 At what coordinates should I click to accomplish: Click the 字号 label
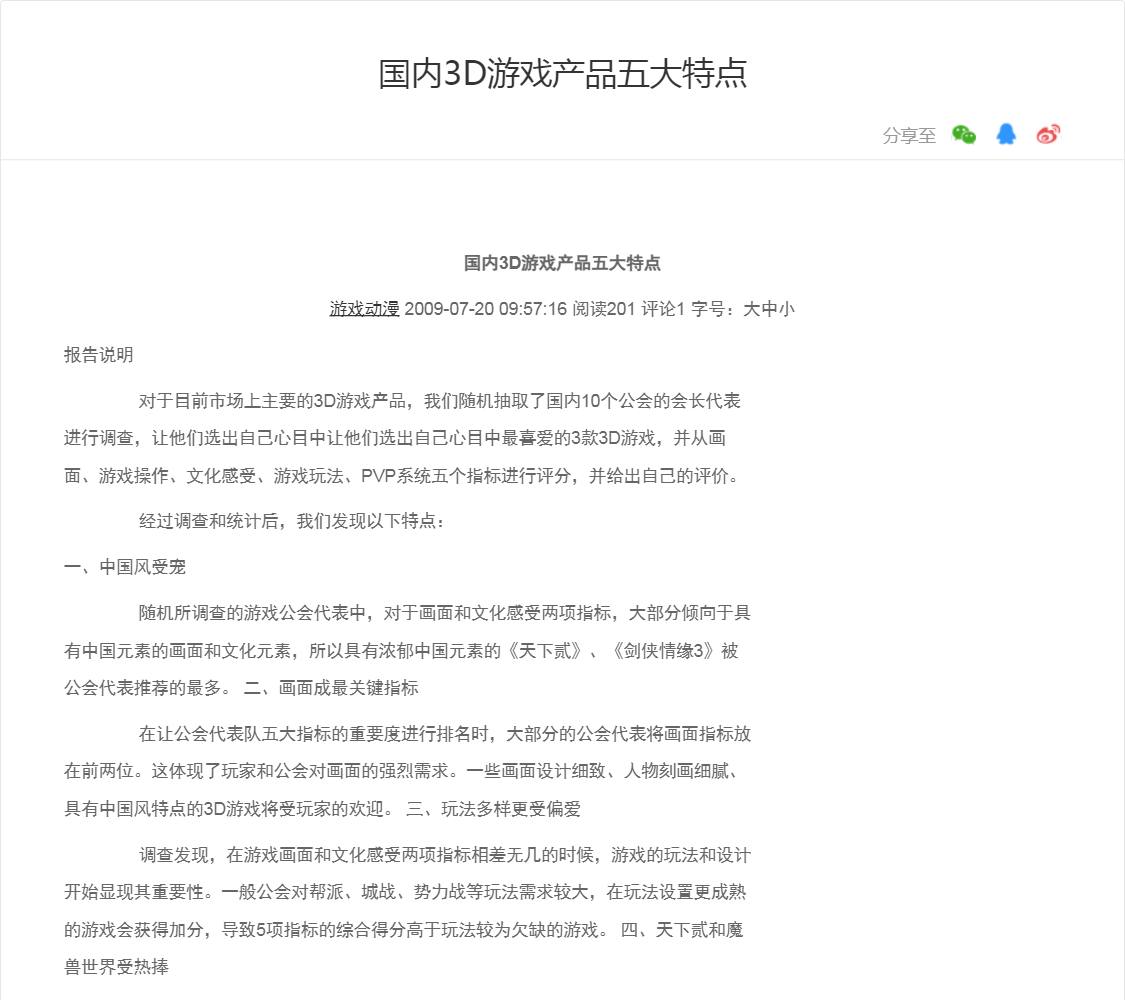[715, 308]
